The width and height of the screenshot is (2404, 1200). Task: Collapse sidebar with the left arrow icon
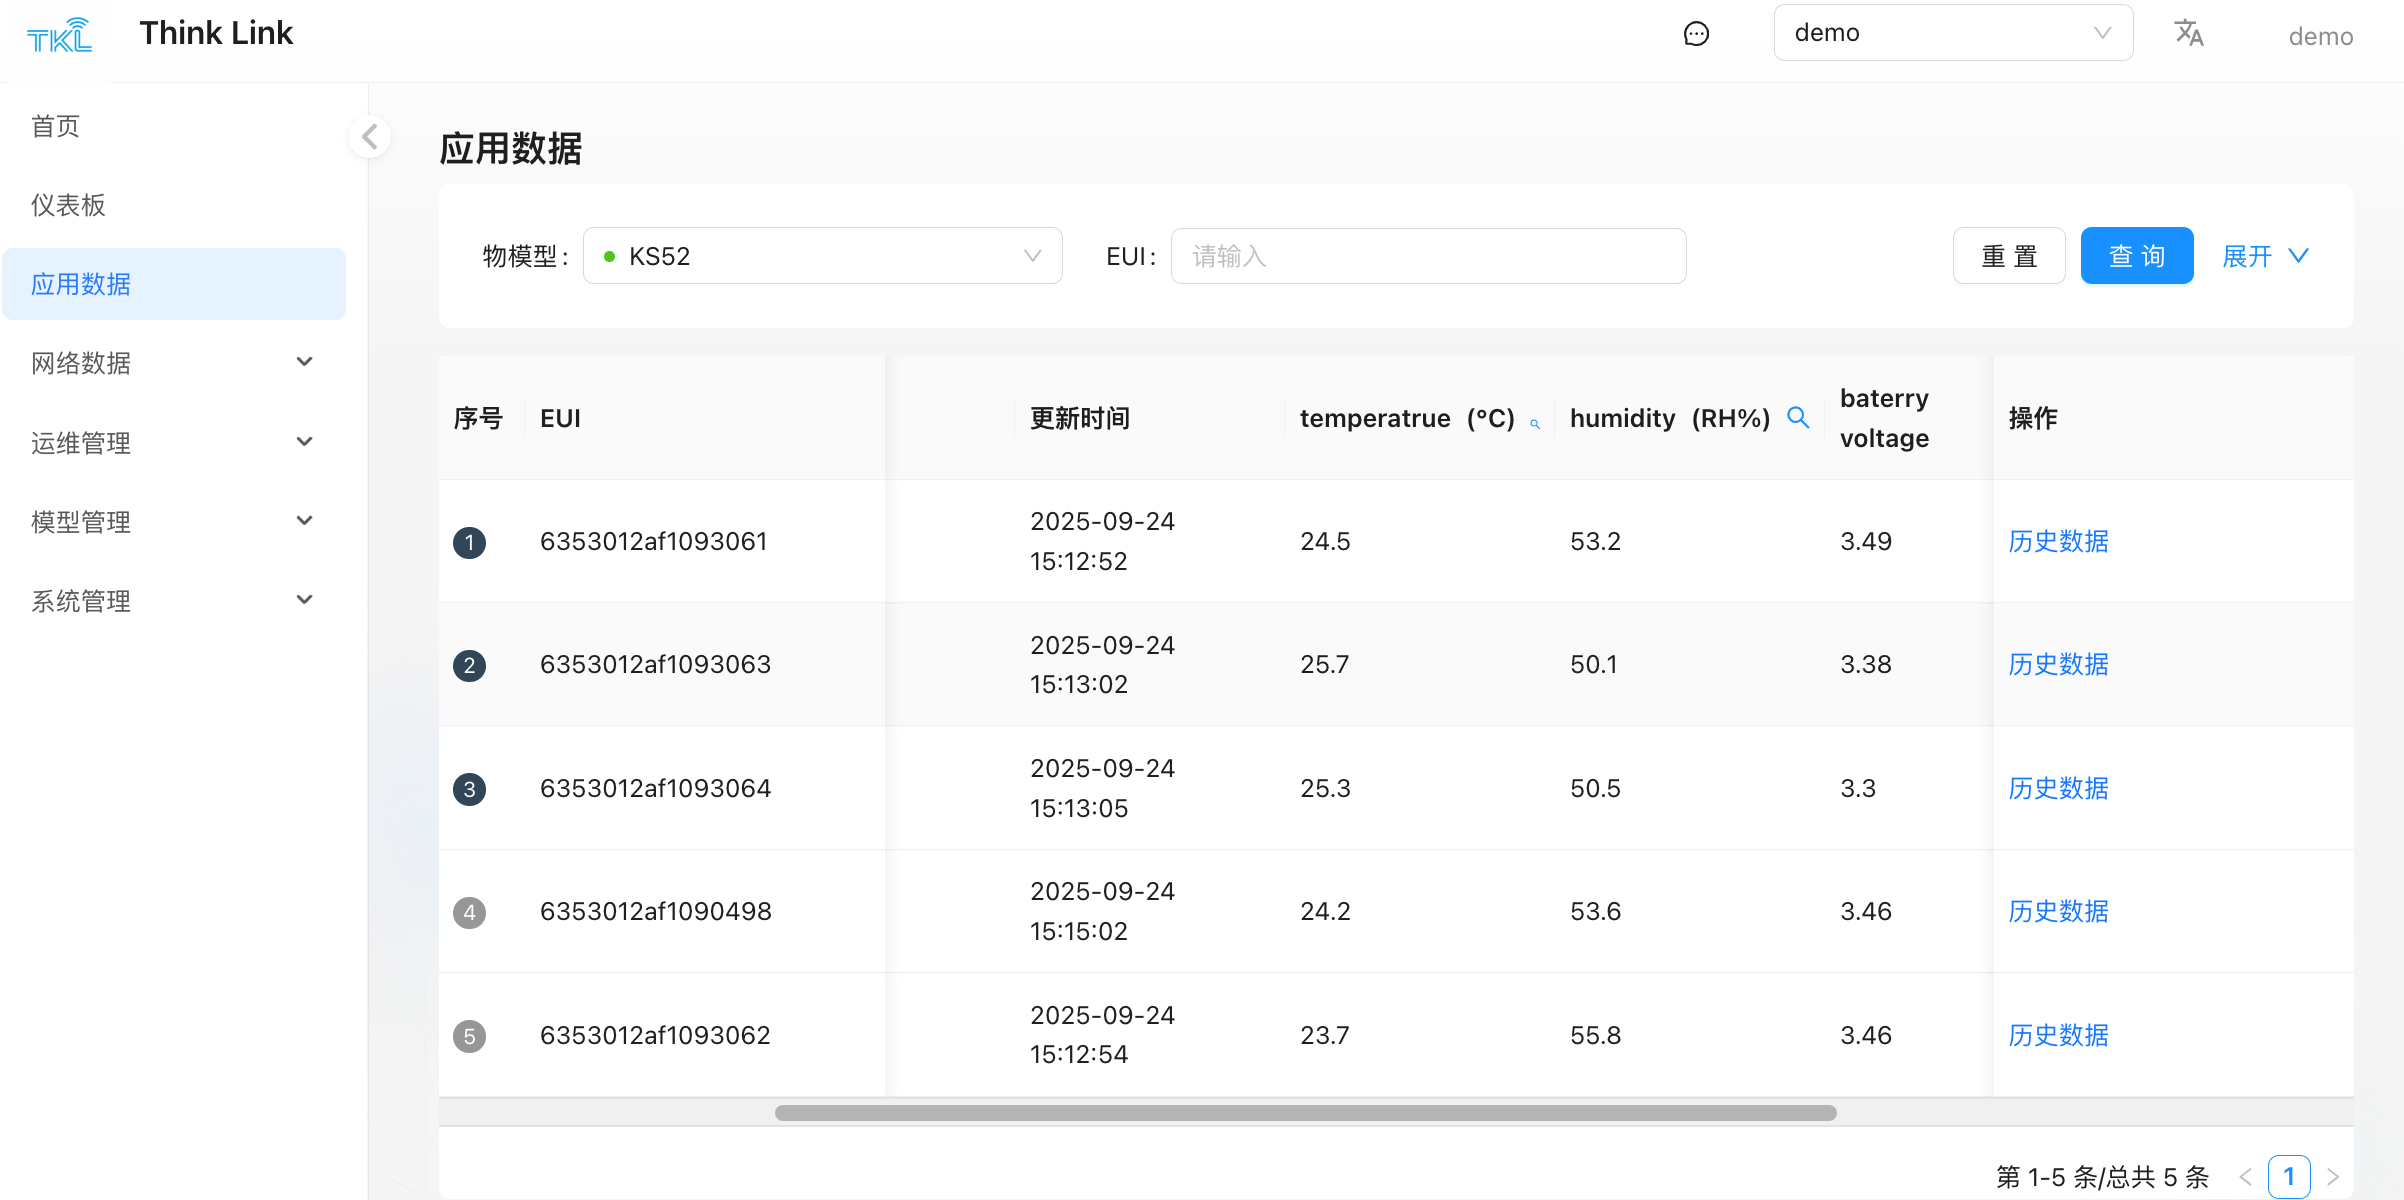pos(370,137)
